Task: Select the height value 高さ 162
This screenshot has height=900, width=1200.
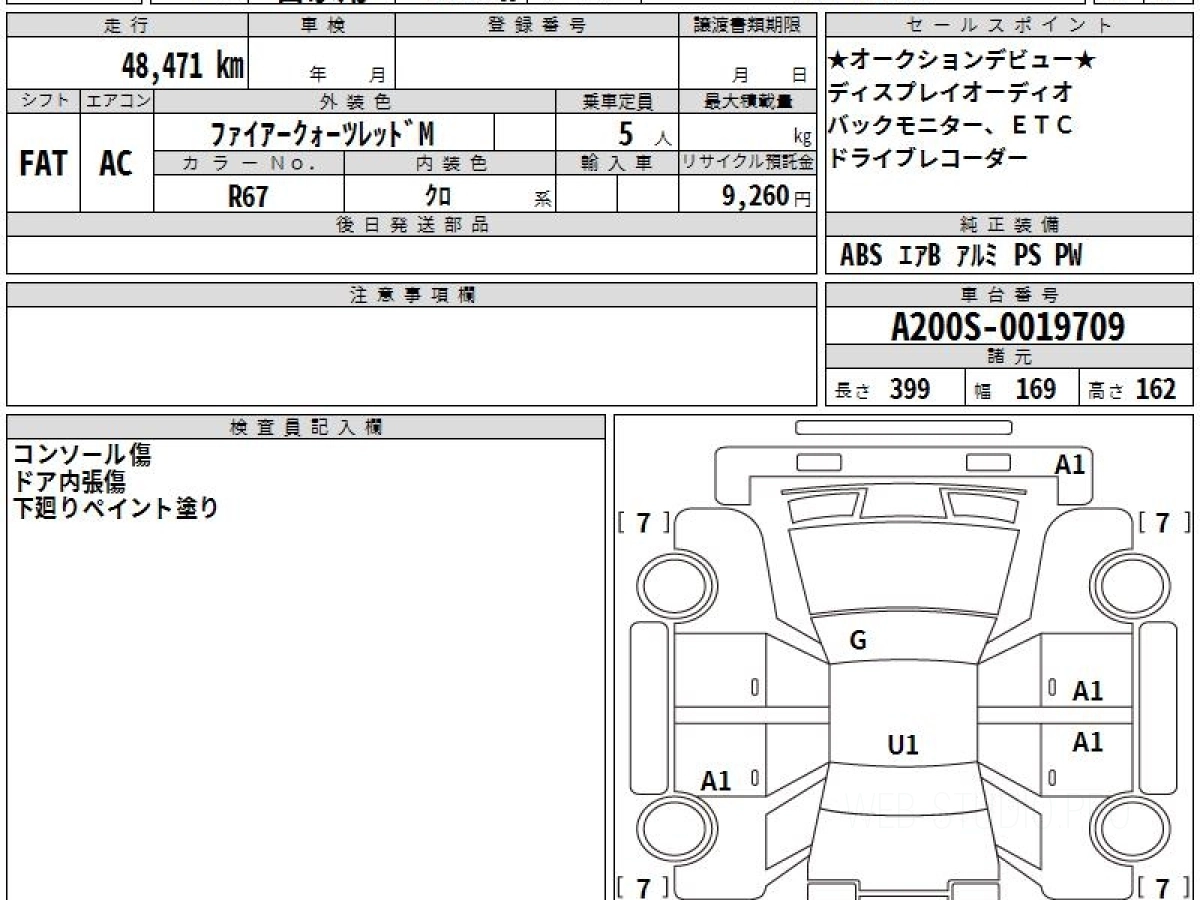Action: click(x=1132, y=389)
